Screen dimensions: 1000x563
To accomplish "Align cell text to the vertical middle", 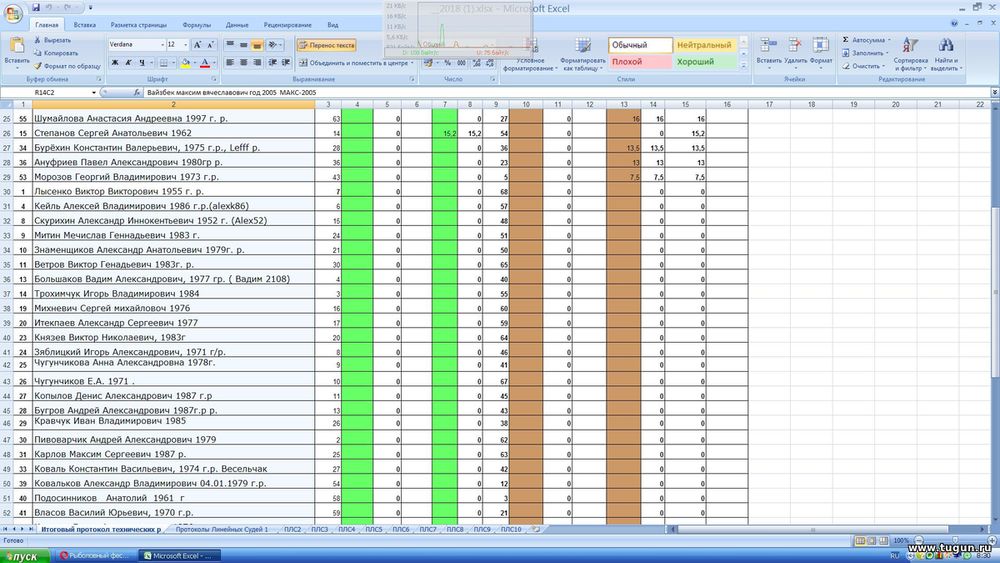I will click(244, 45).
